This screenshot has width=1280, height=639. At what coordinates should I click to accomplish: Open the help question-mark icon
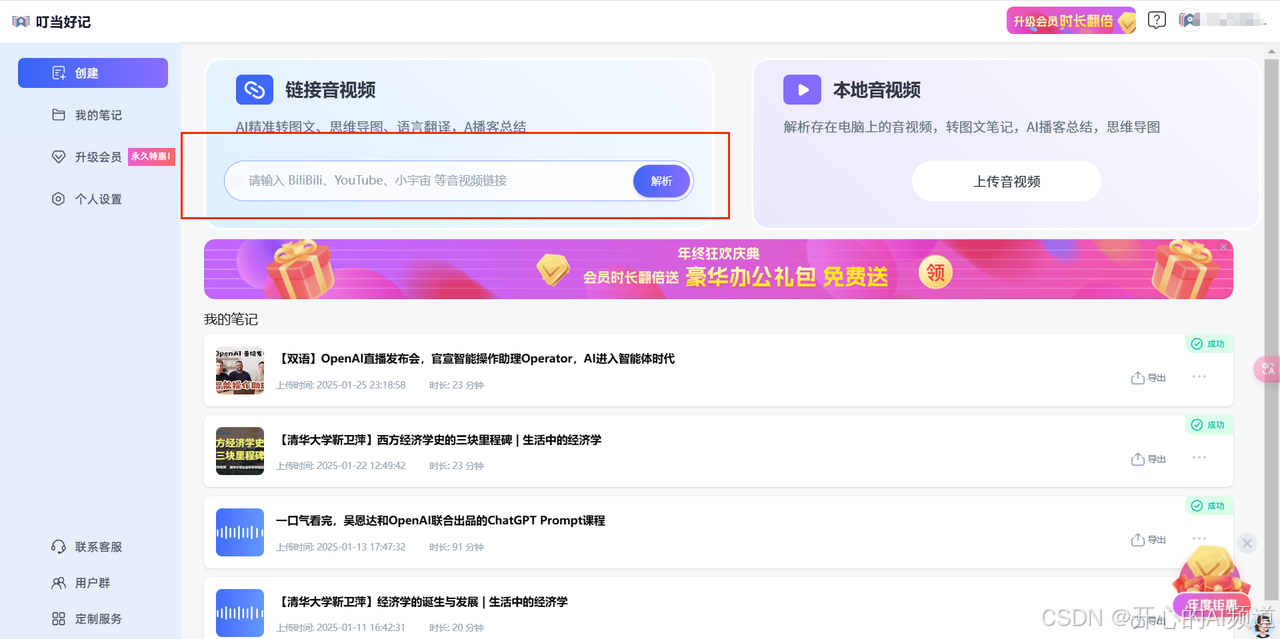[1157, 20]
